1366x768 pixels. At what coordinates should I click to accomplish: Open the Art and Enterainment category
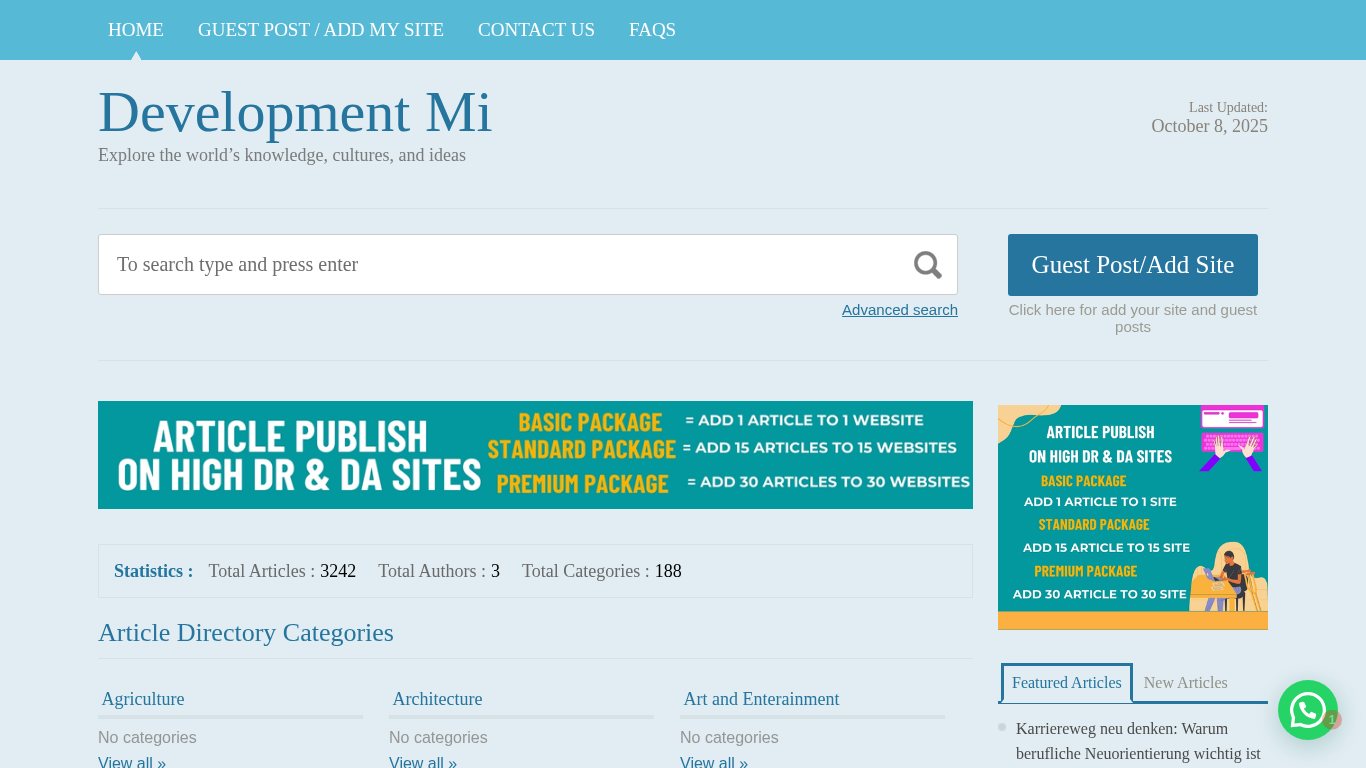click(761, 699)
